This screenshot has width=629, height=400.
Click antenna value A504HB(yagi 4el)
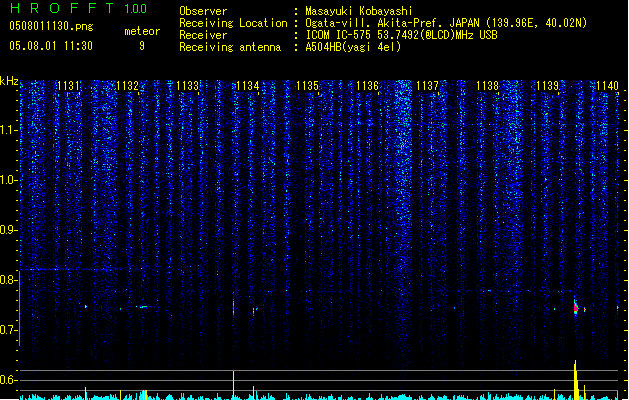tap(353, 47)
